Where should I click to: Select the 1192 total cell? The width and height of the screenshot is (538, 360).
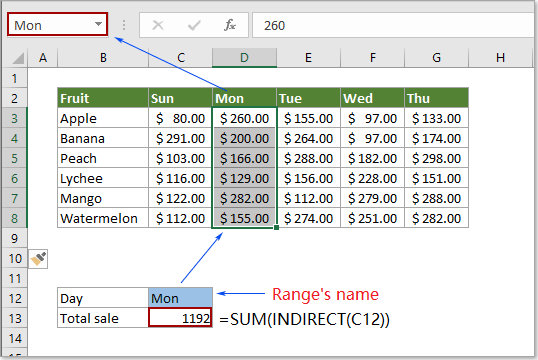tap(180, 317)
